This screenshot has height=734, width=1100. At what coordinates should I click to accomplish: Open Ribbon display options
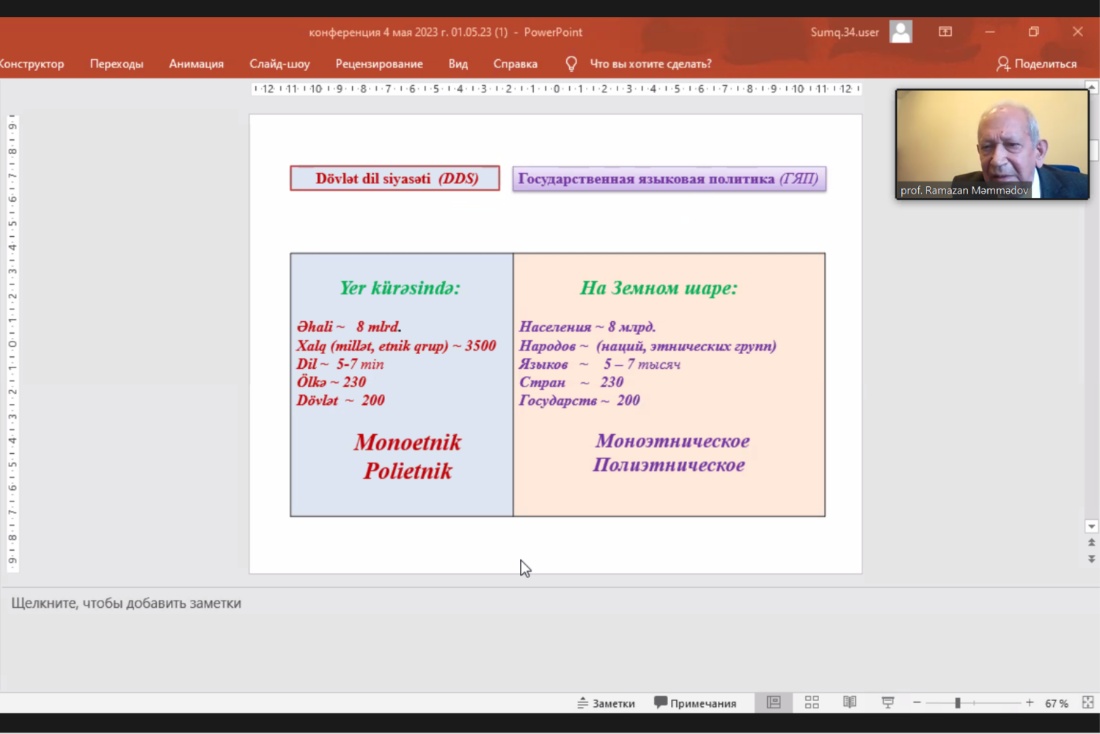tap(945, 32)
